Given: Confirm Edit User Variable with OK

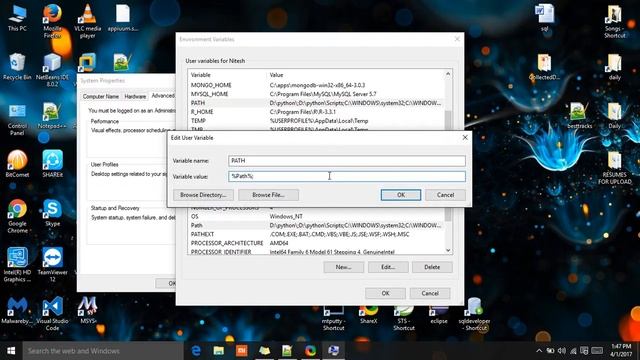Looking at the screenshot, I should coord(401,195).
